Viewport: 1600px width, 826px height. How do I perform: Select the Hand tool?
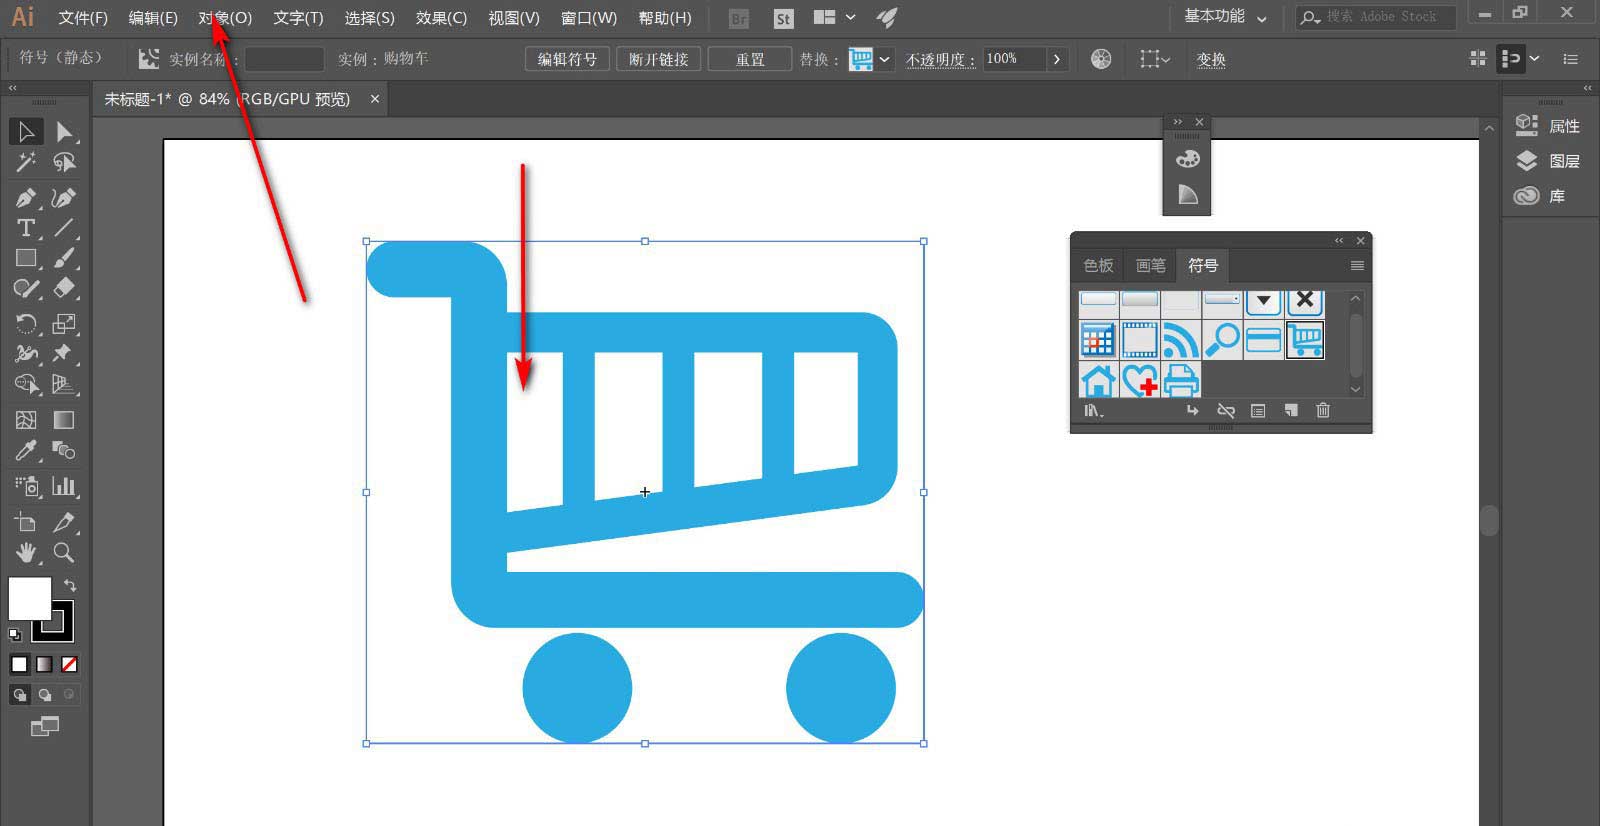(26, 552)
